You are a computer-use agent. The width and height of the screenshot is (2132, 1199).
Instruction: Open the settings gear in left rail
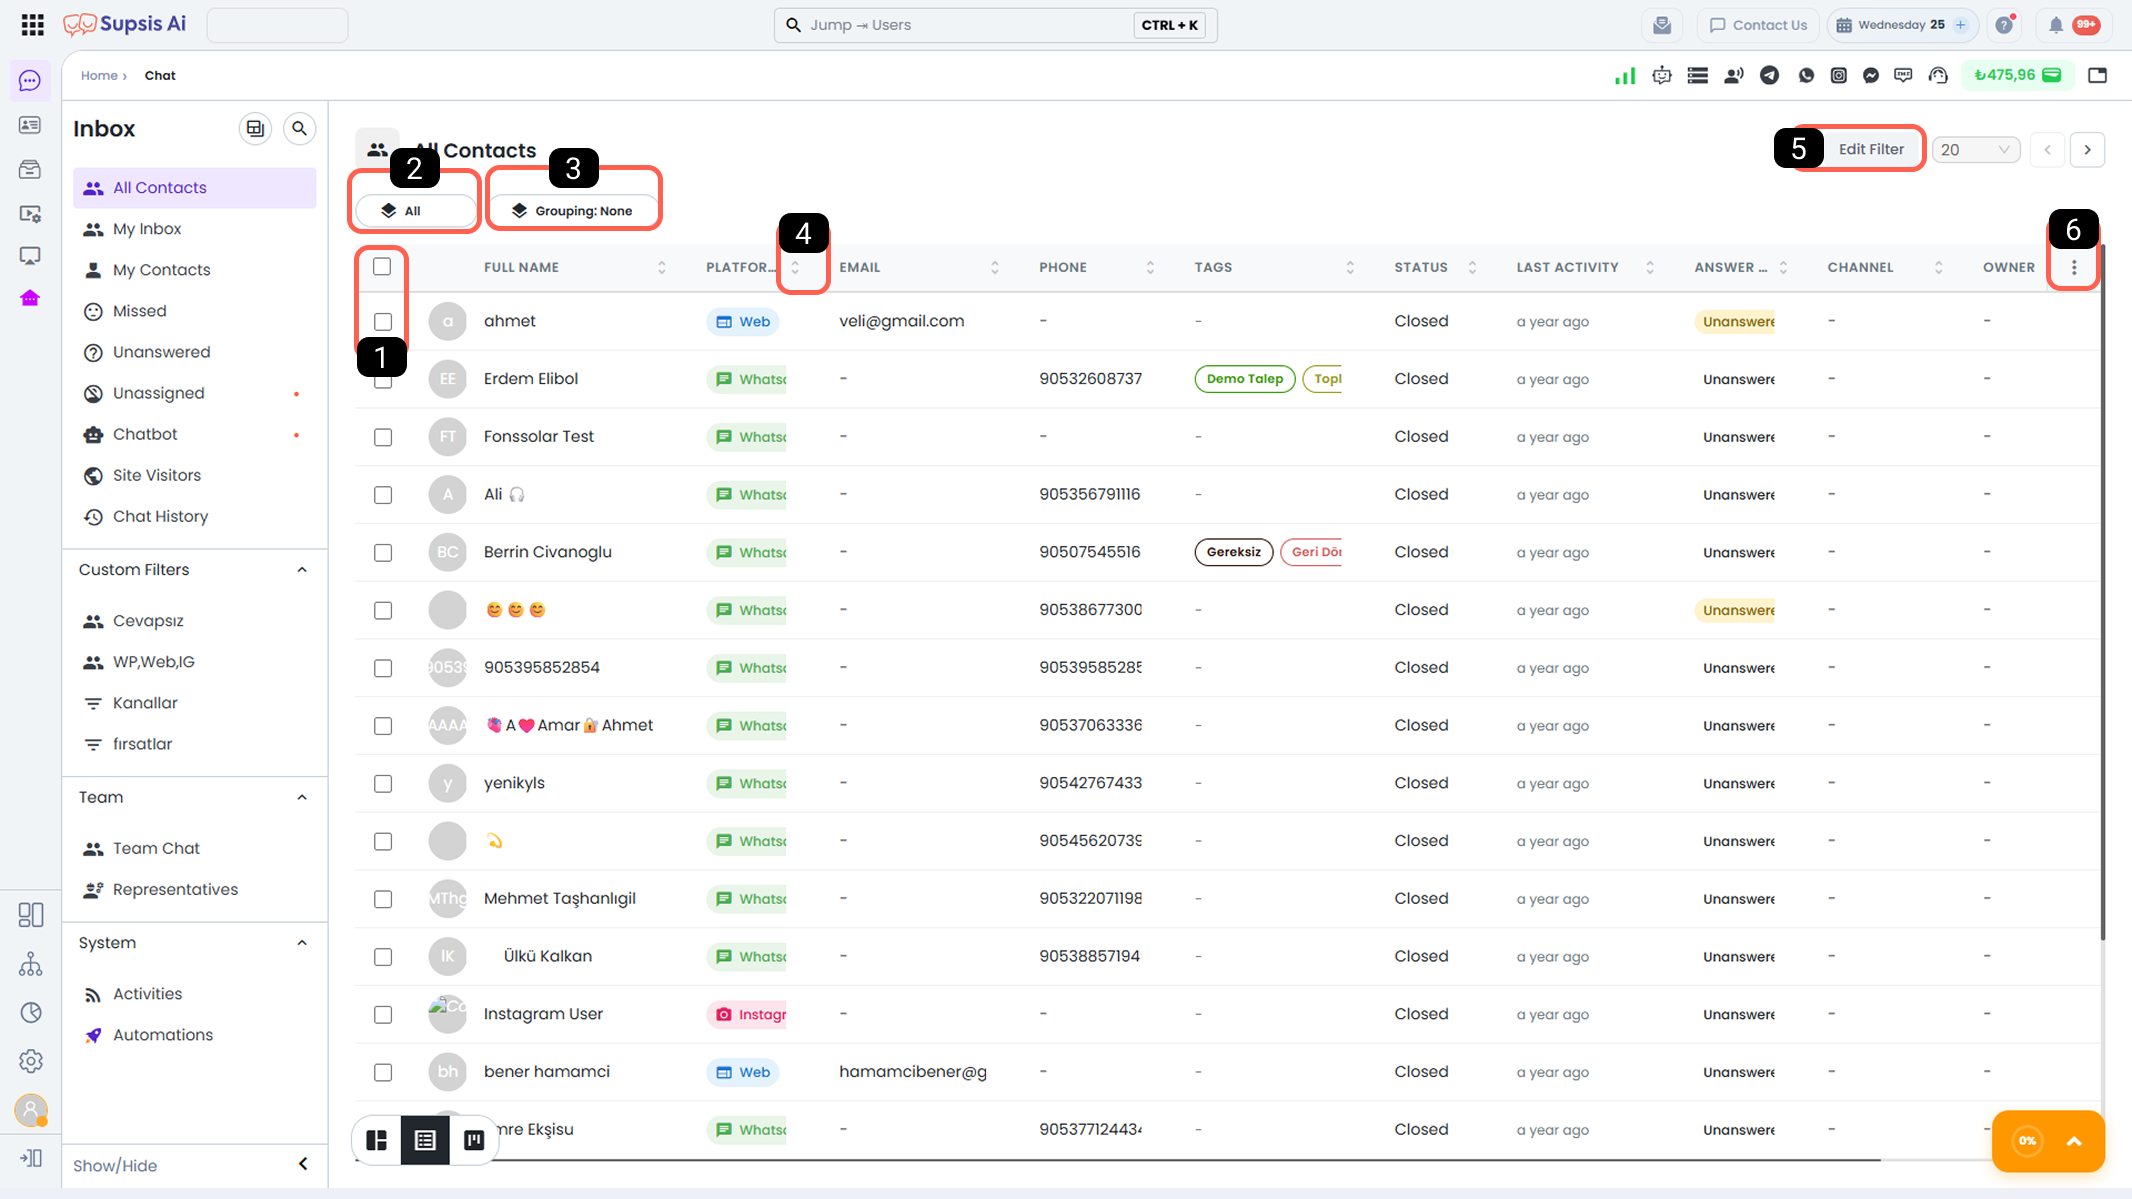(31, 1060)
